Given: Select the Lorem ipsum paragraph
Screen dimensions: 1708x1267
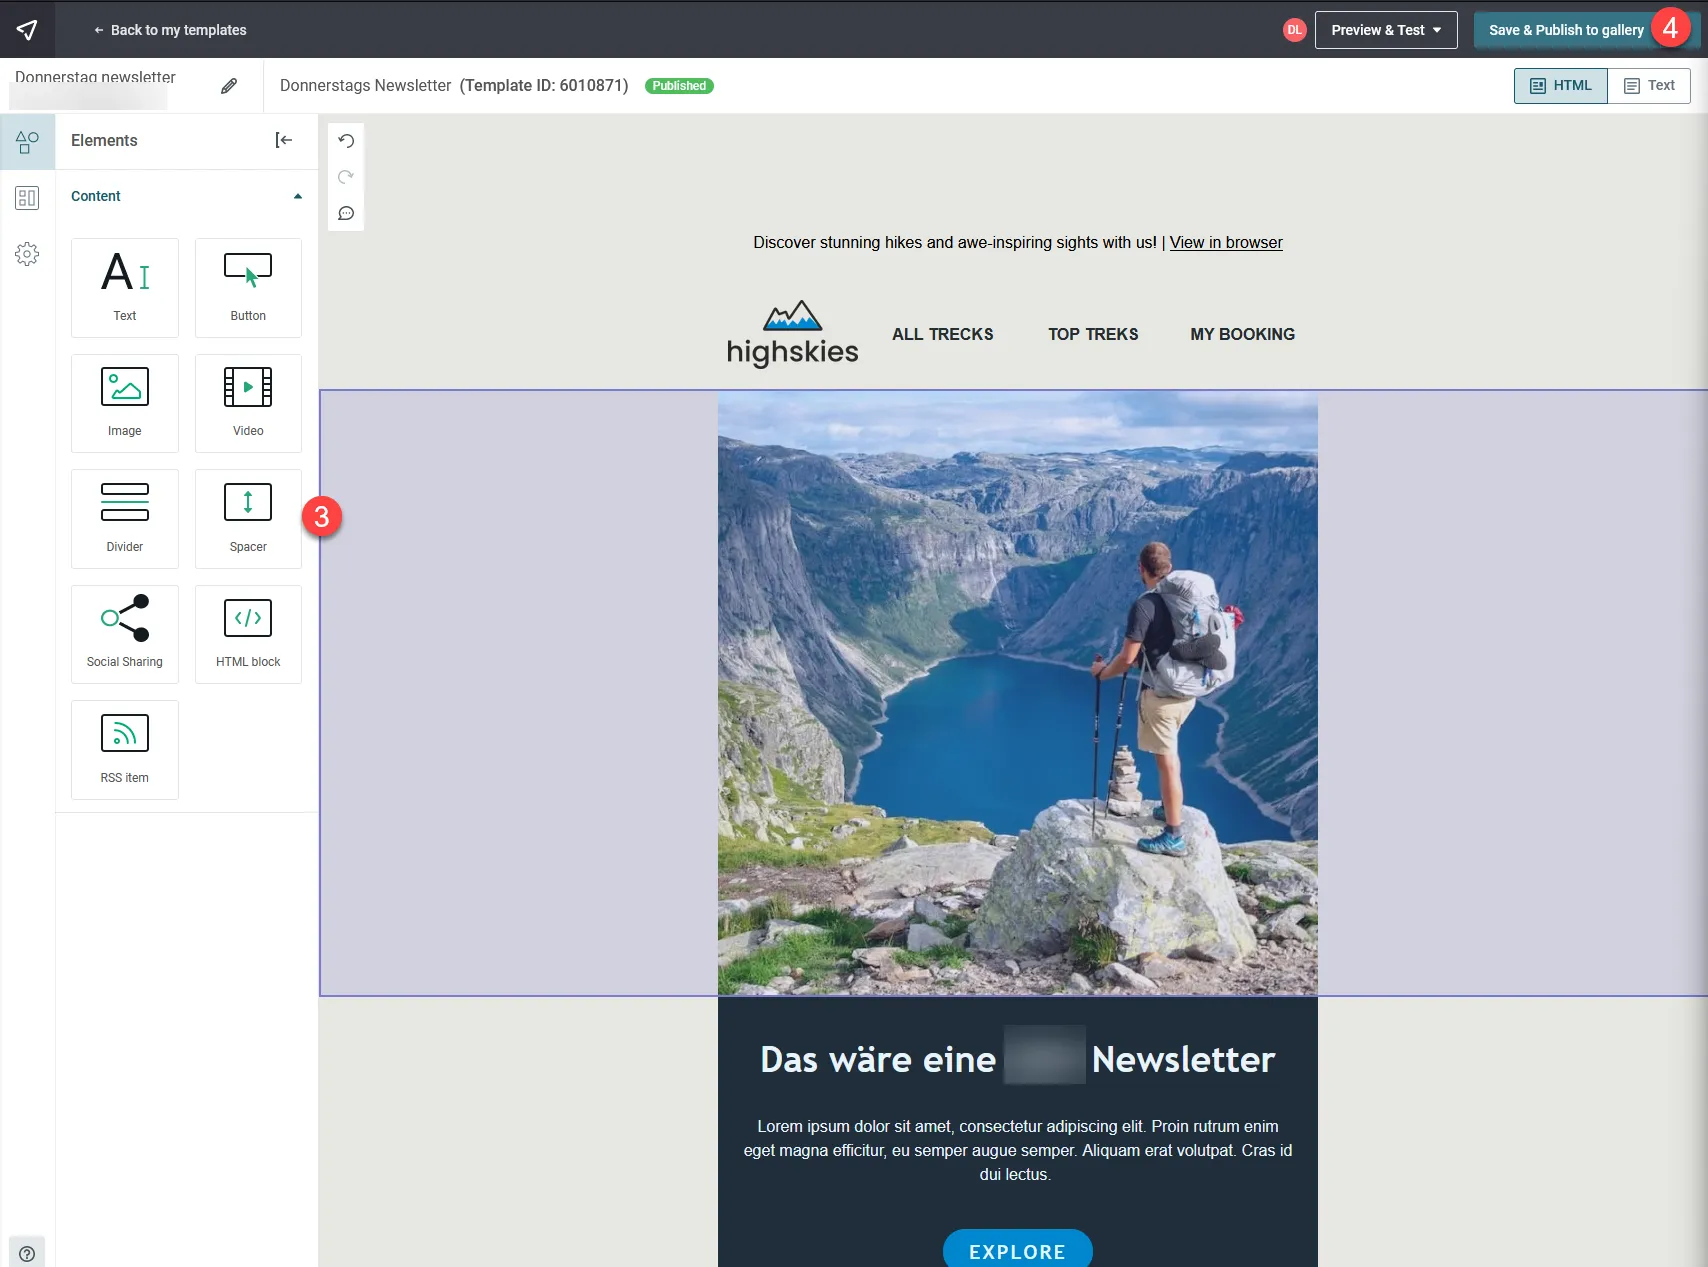Looking at the screenshot, I should tap(1018, 1150).
